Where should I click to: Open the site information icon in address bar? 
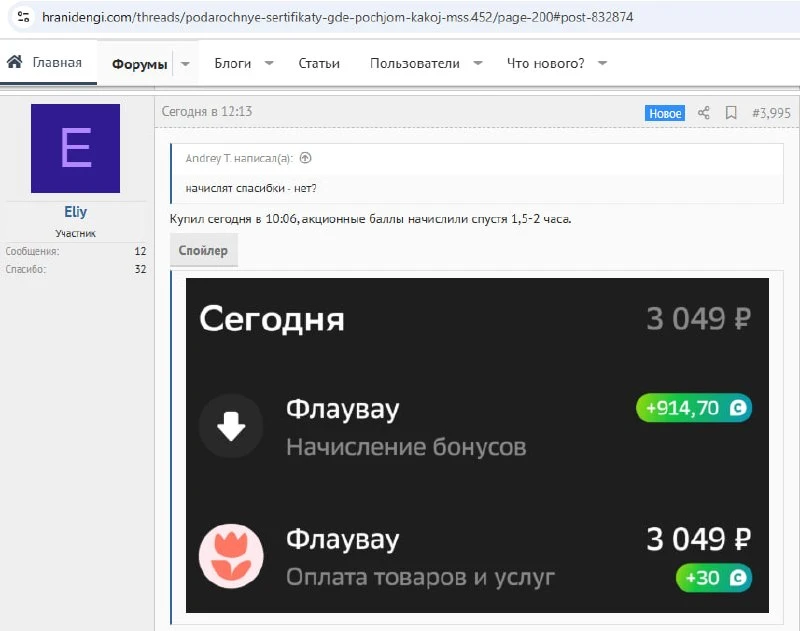(x=23, y=17)
